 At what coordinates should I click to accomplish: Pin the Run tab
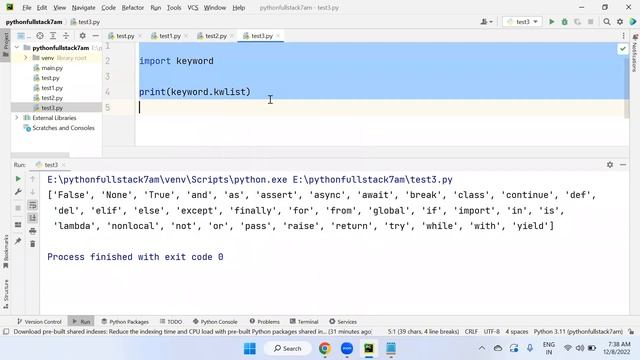pyautogui.click(x=18, y=241)
